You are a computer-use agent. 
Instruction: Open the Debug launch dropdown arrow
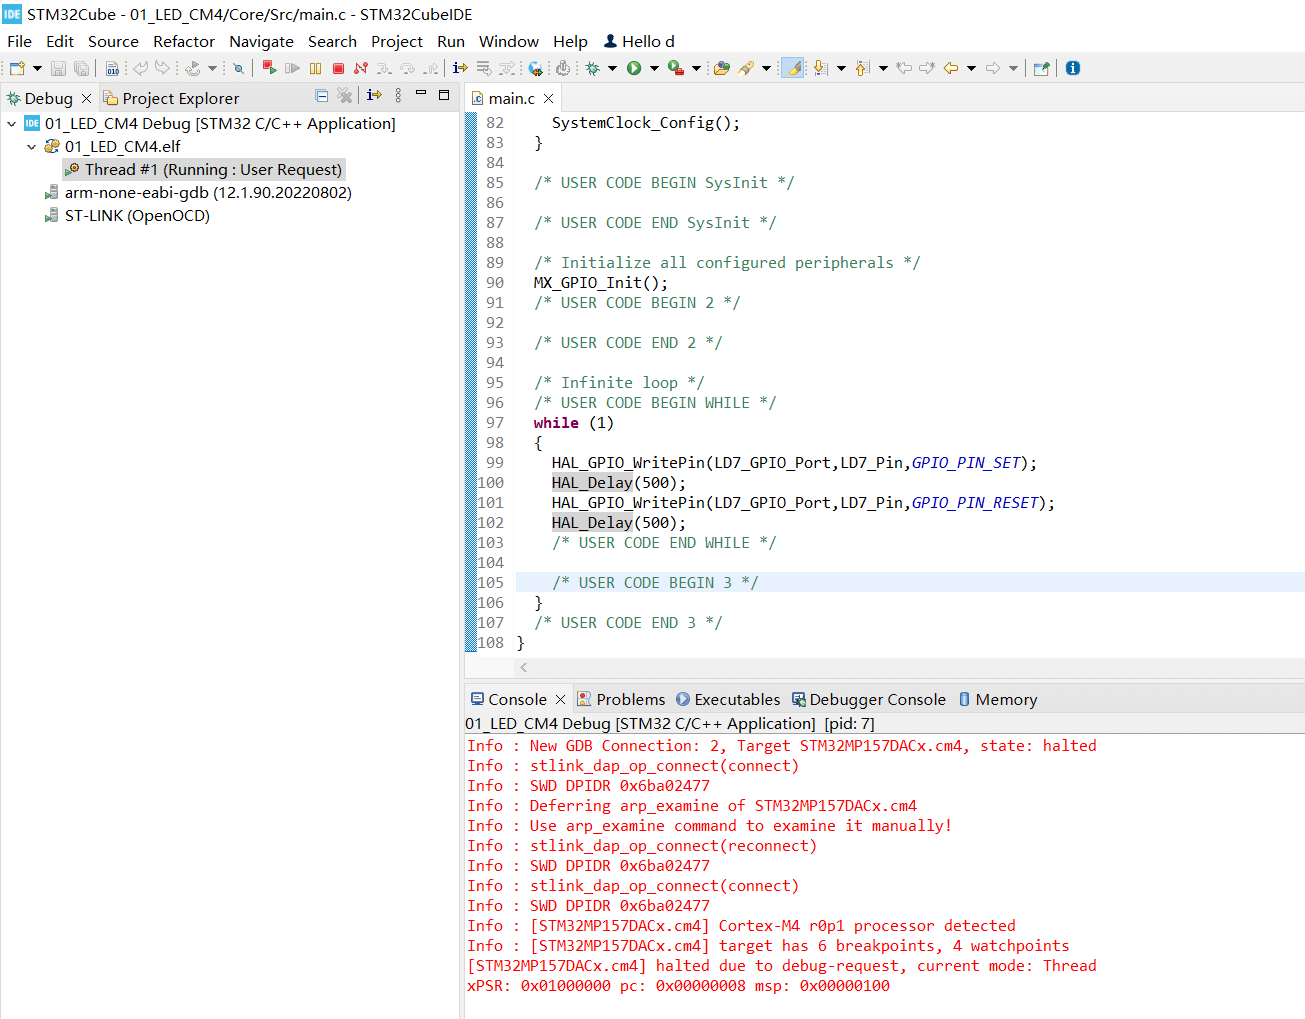[x=612, y=68]
